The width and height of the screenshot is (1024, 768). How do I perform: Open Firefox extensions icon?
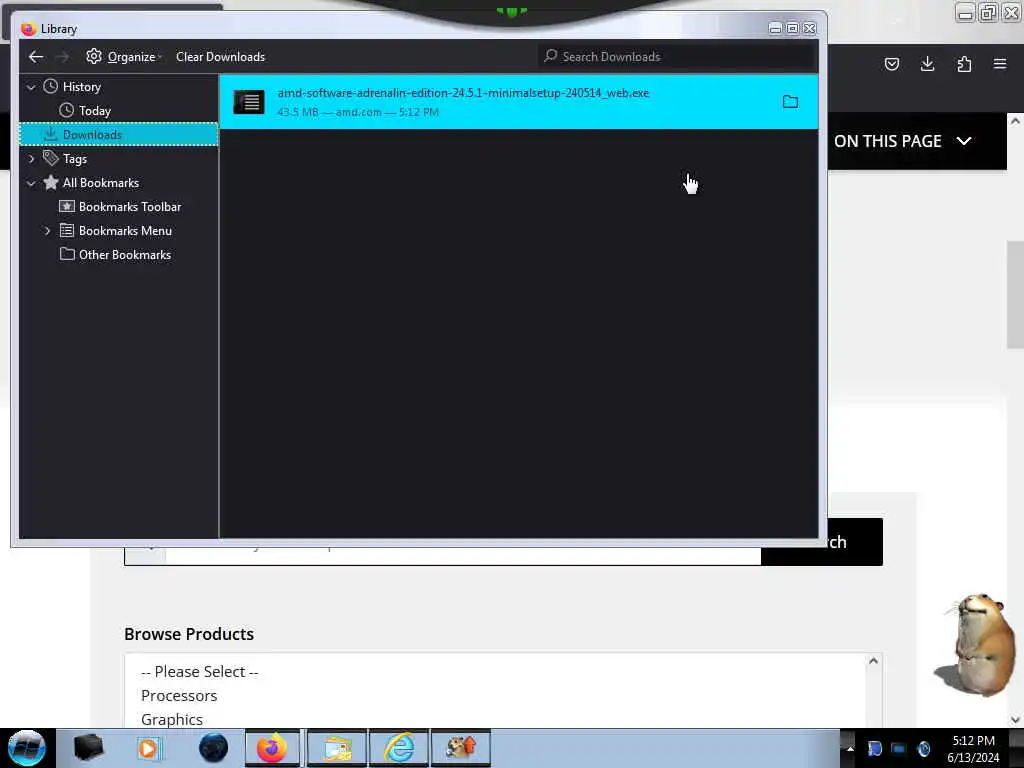964,64
